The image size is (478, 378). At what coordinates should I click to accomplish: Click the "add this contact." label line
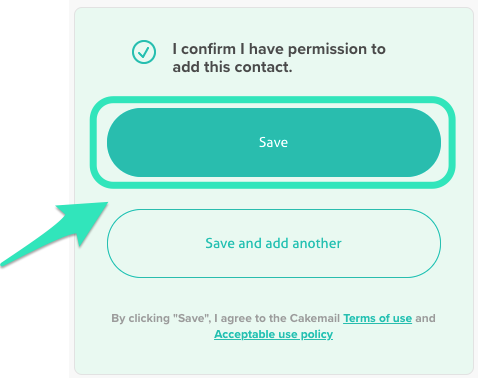[x=232, y=67]
